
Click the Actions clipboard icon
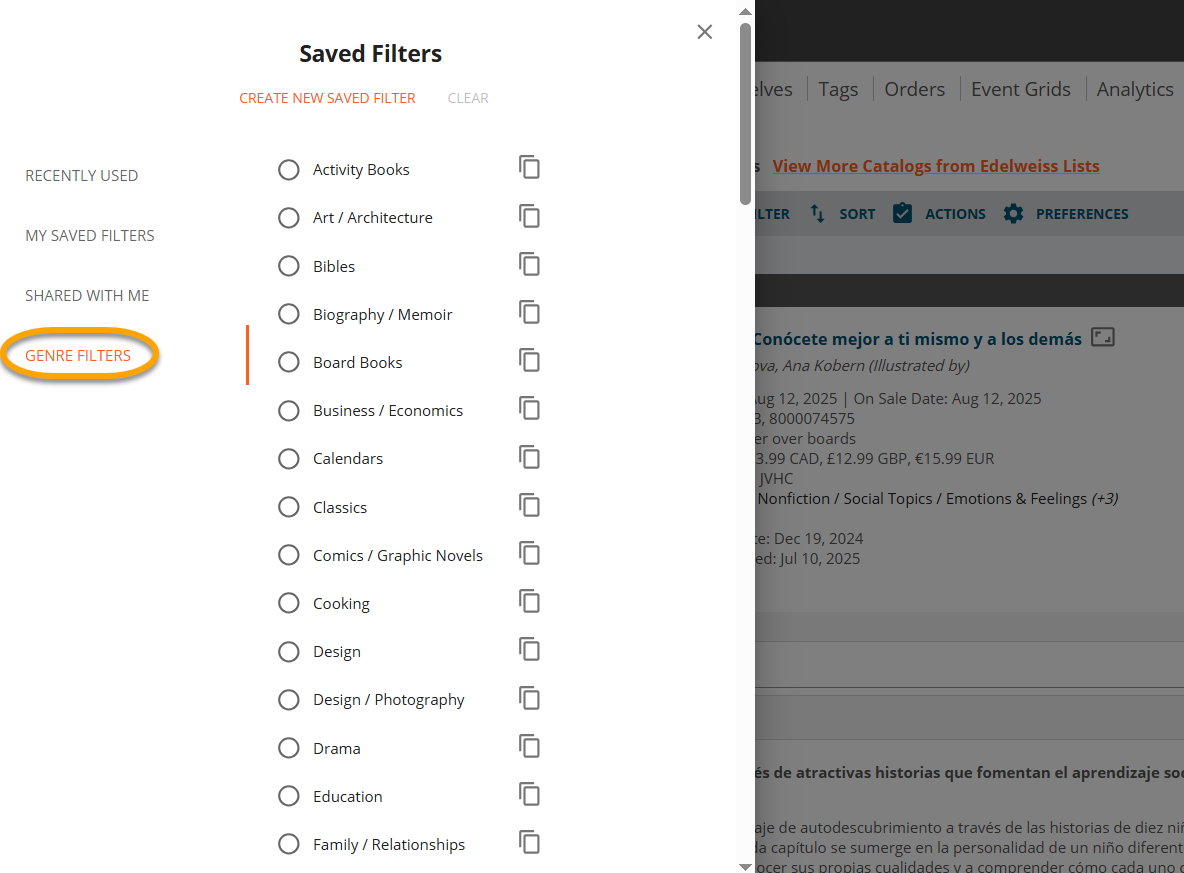coord(902,214)
